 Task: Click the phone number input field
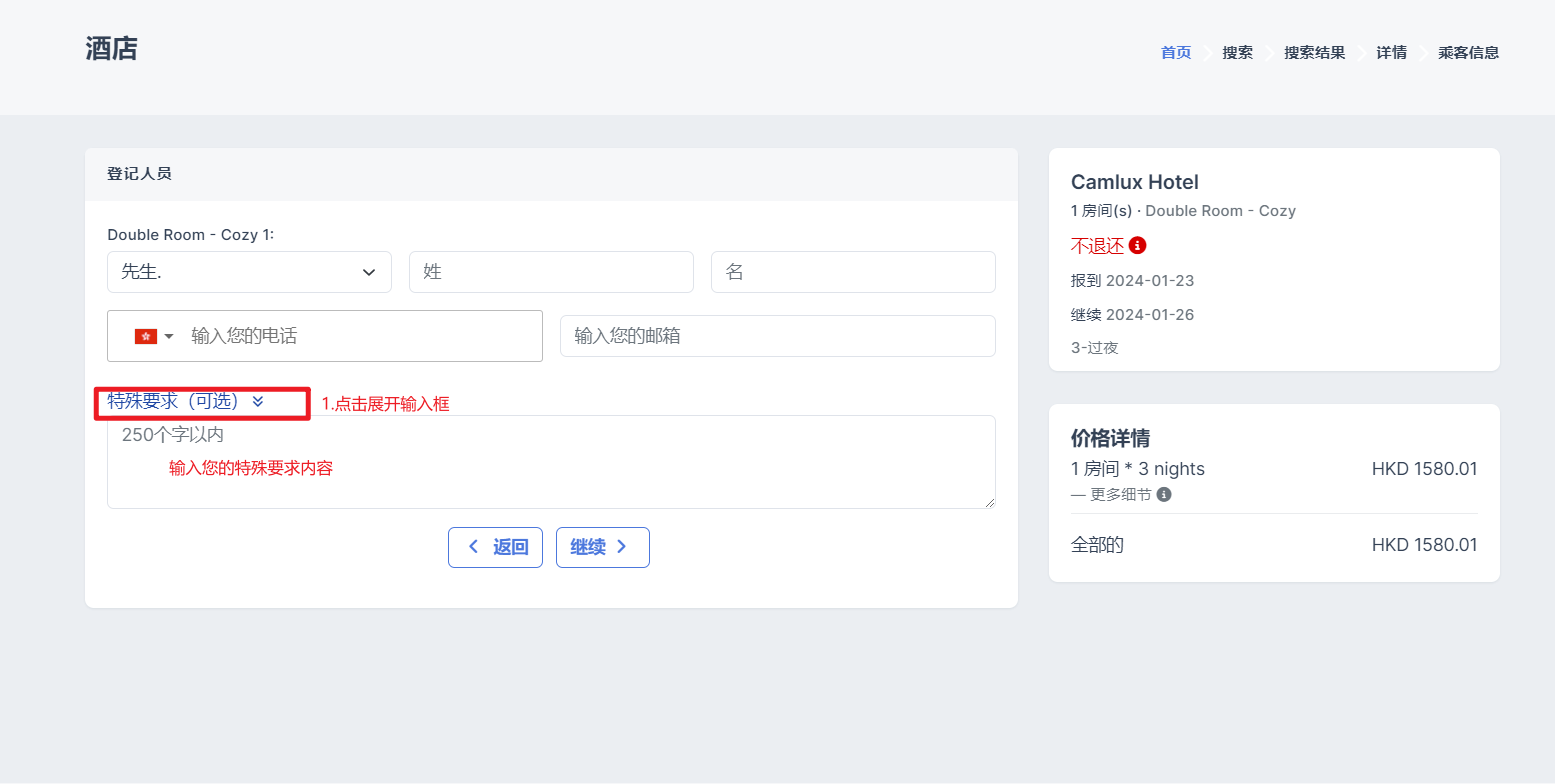click(x=360, y=337)
